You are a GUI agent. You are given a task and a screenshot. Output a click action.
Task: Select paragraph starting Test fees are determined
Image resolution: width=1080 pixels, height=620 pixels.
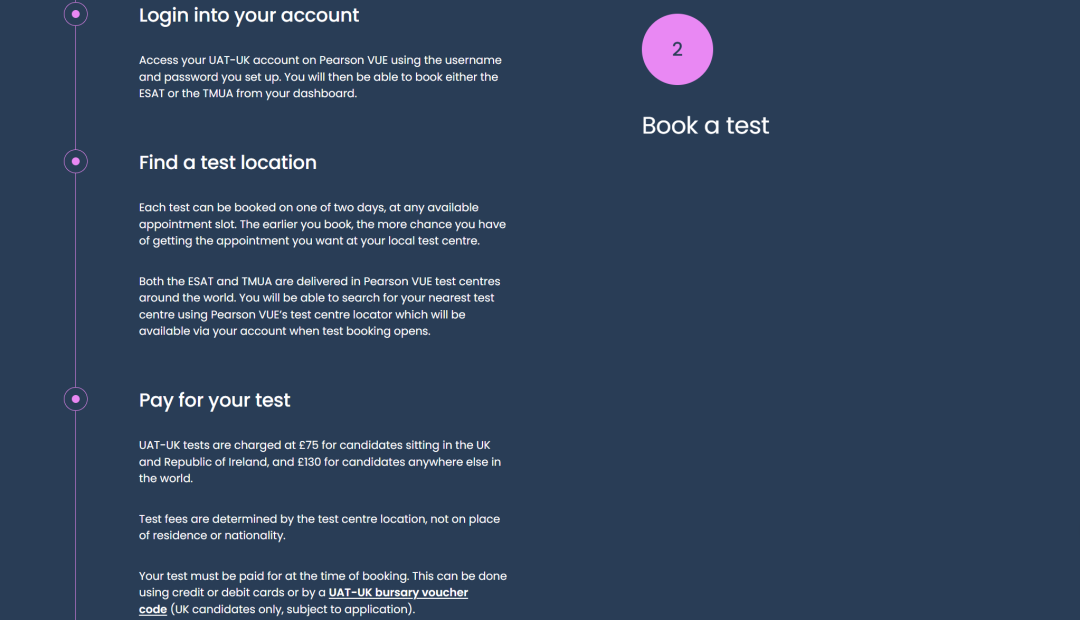320,527
